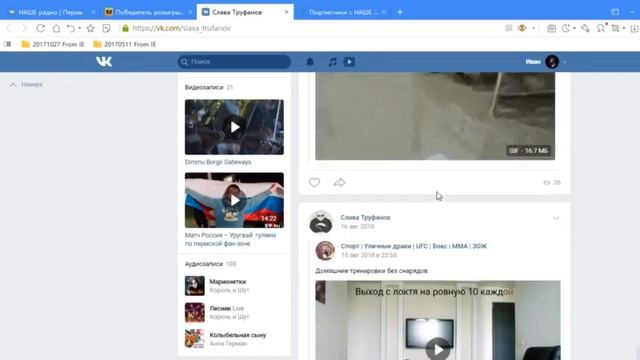This screenshot has height=360, width=640.
Task: Select the Слава Труфанов tab
Action: (244, 12)
